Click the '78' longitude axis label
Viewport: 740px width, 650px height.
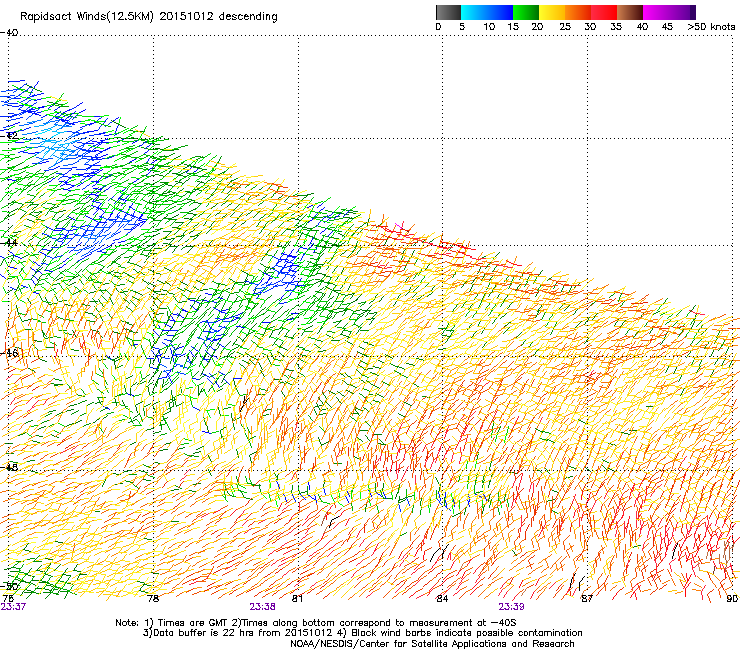(153, 599)
